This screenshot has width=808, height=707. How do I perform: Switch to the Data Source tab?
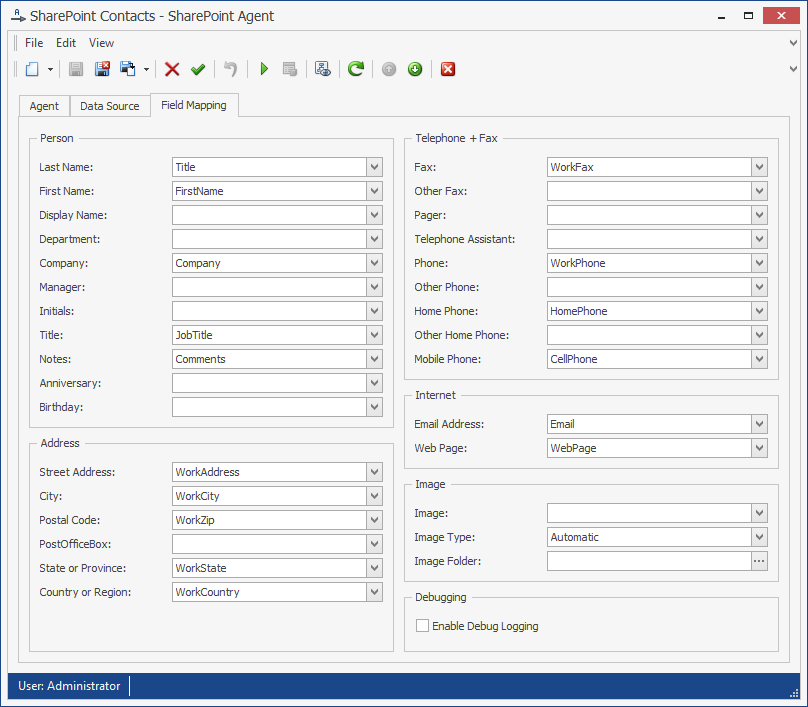click(x=110, y=106)
